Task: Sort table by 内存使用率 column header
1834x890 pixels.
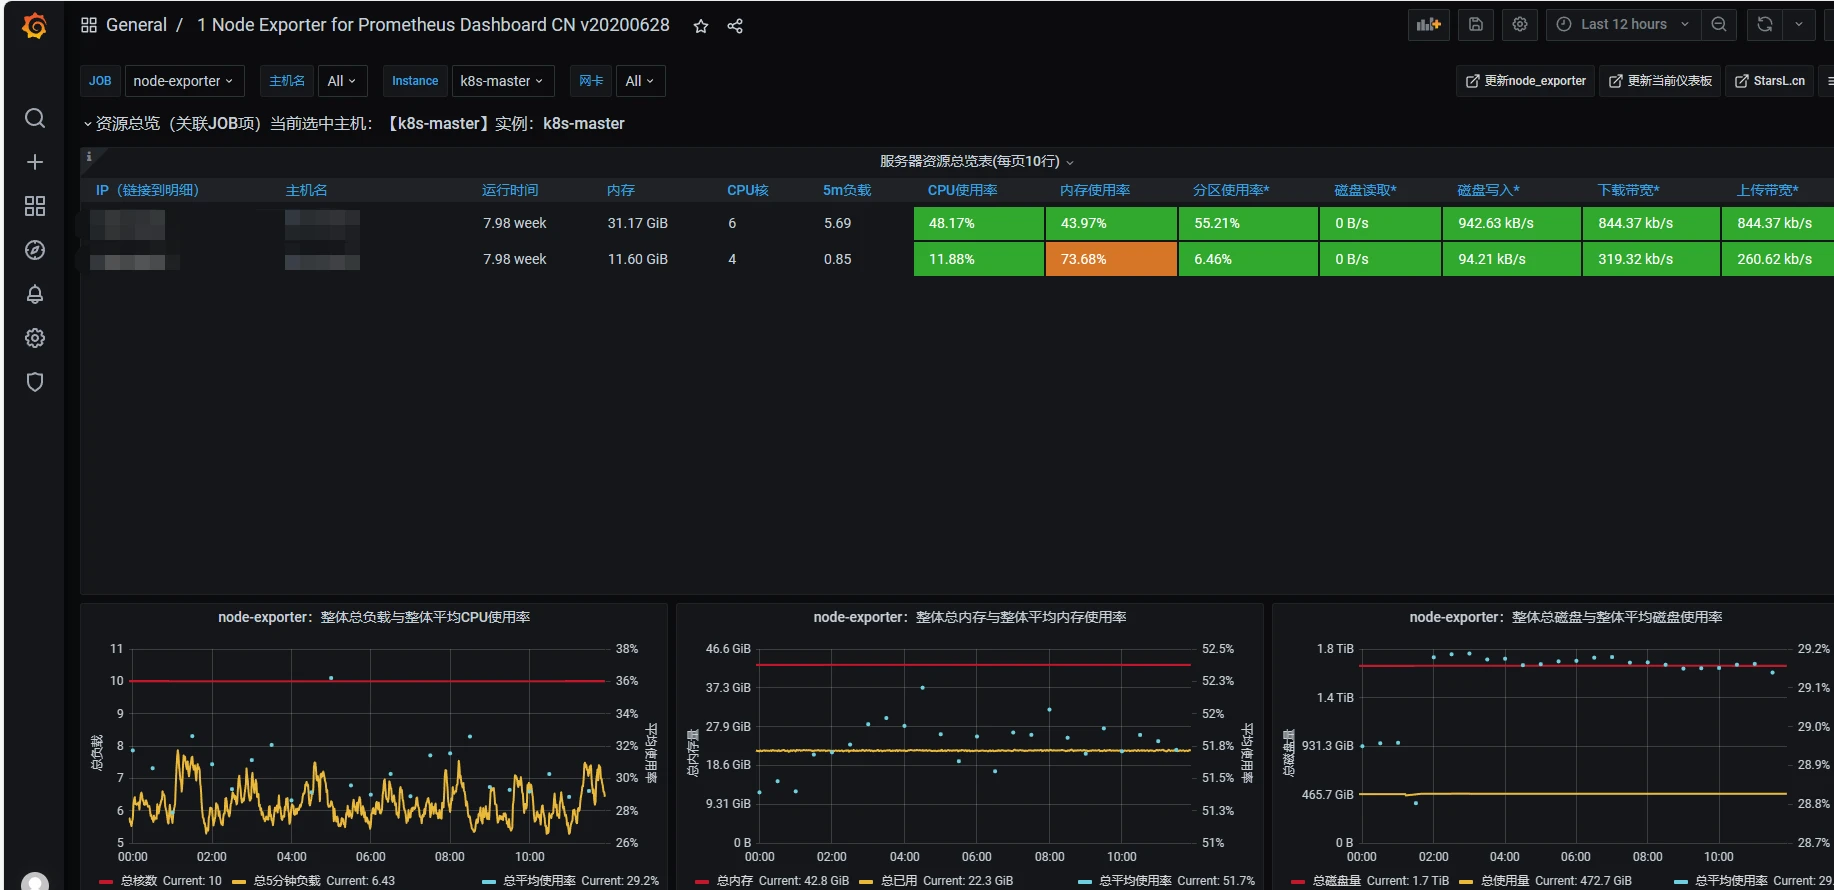Action: click(1095, 190)
